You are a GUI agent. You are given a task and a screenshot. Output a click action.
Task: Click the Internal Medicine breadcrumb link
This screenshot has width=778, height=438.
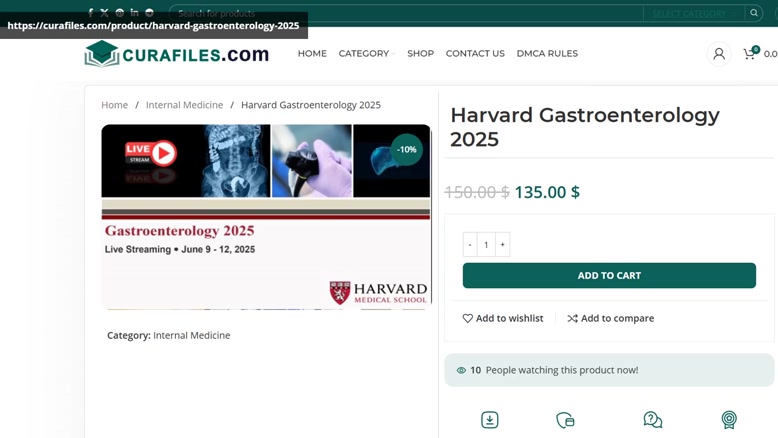pyautogui.click(x=184, y=105)
